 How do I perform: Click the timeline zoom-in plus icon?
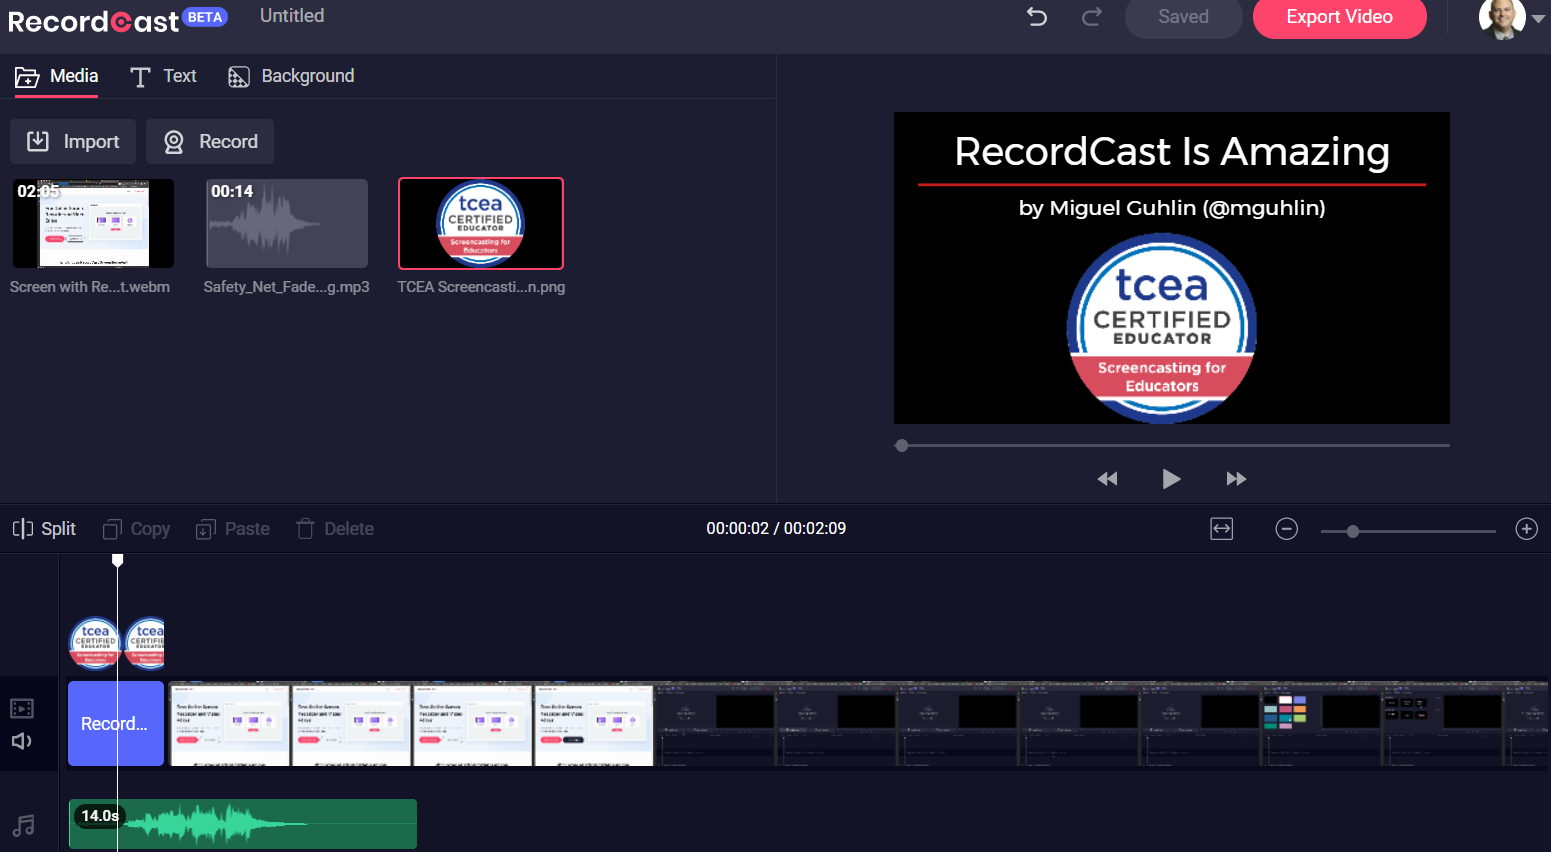click(x=1526, y=529)
